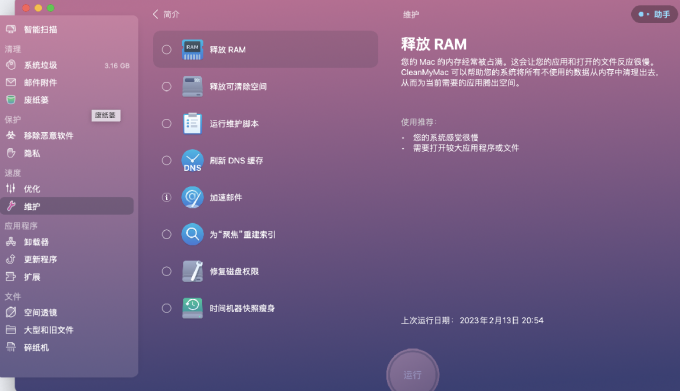
Task: Click the 运行维护脚本 task label
Action: (x=234, y=124)
